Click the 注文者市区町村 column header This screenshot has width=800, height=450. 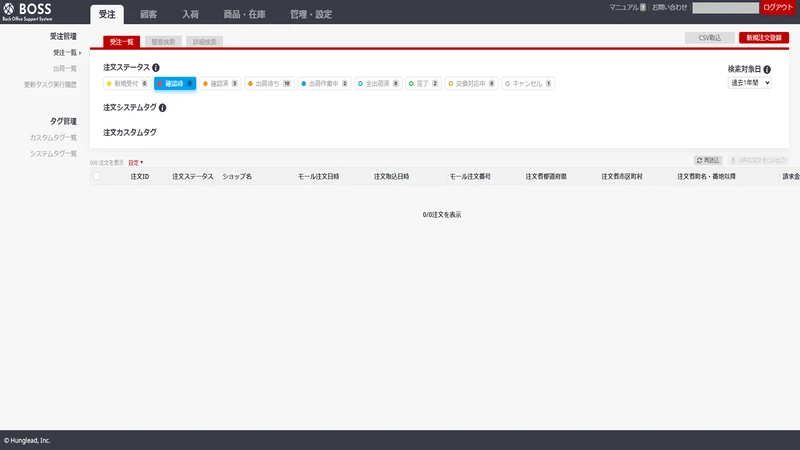(x=621, y=177)
